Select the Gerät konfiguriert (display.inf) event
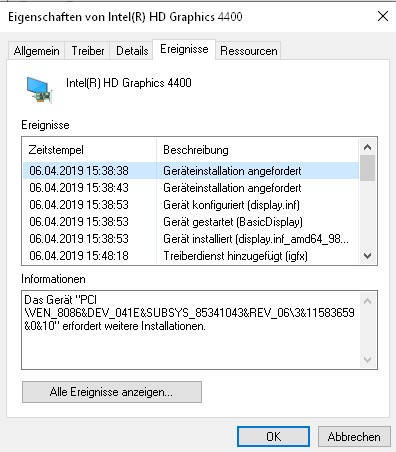 pos(191,205)
